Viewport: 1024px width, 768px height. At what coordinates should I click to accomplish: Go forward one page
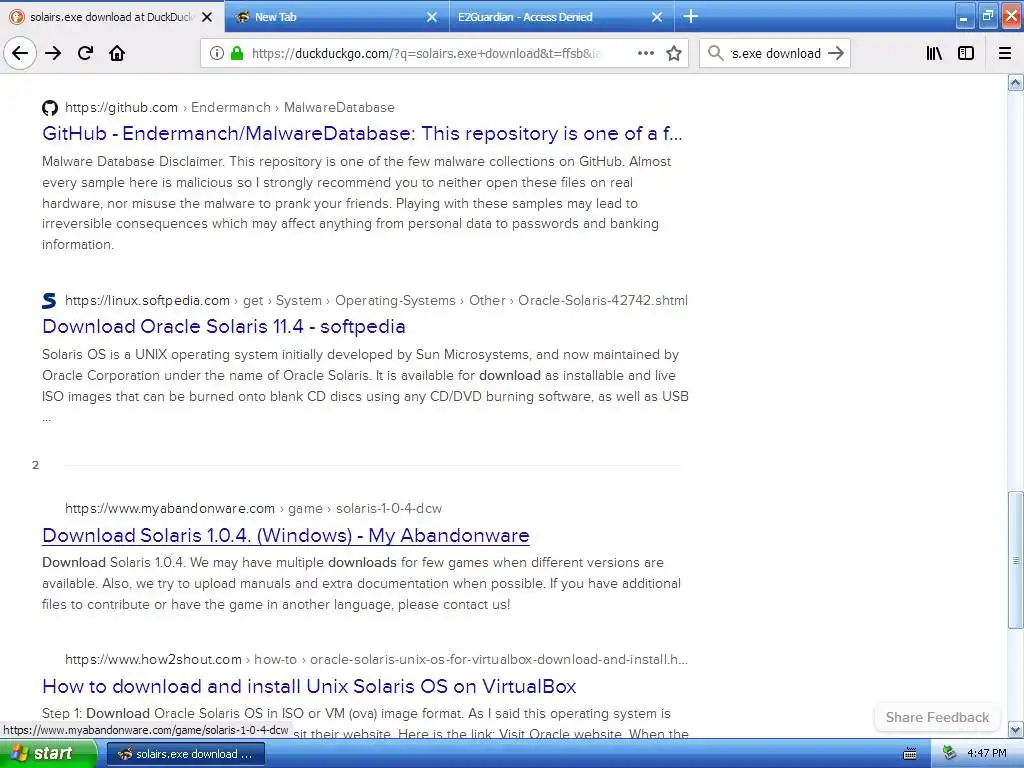coord(53,53)
